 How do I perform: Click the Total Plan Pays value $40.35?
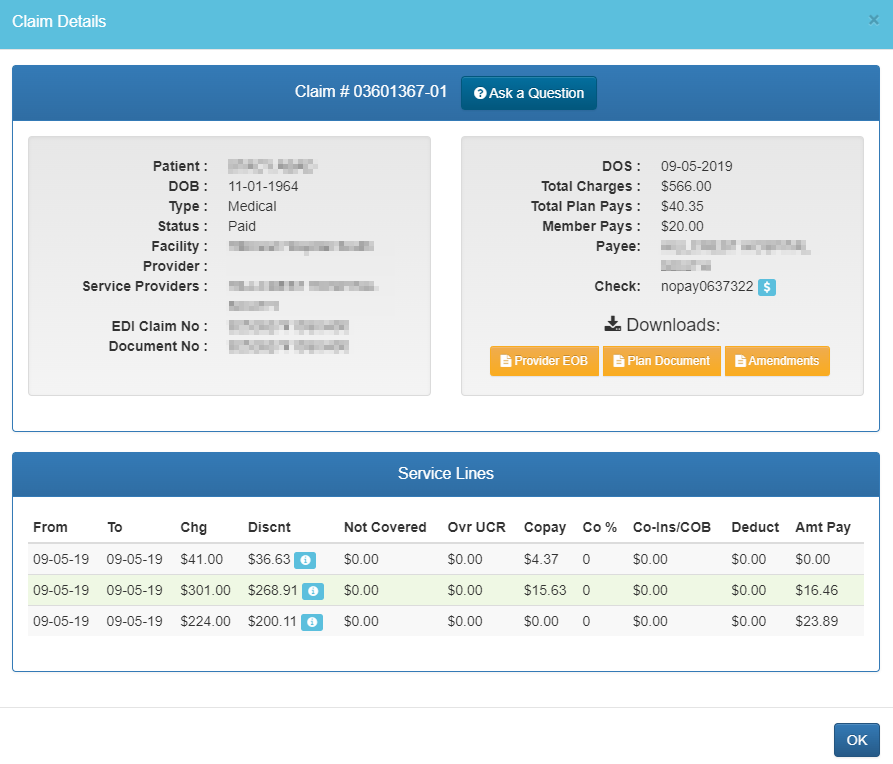pos(682,206)
